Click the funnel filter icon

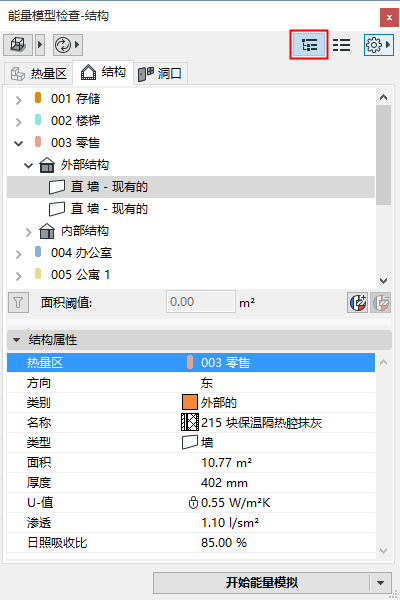18,303
